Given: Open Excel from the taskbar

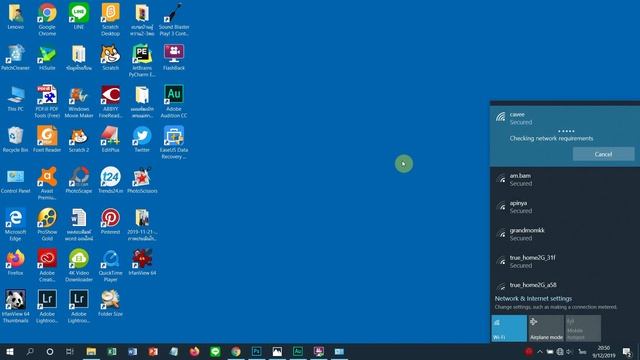Looking at the screenshot, I should tap(112, 351).
